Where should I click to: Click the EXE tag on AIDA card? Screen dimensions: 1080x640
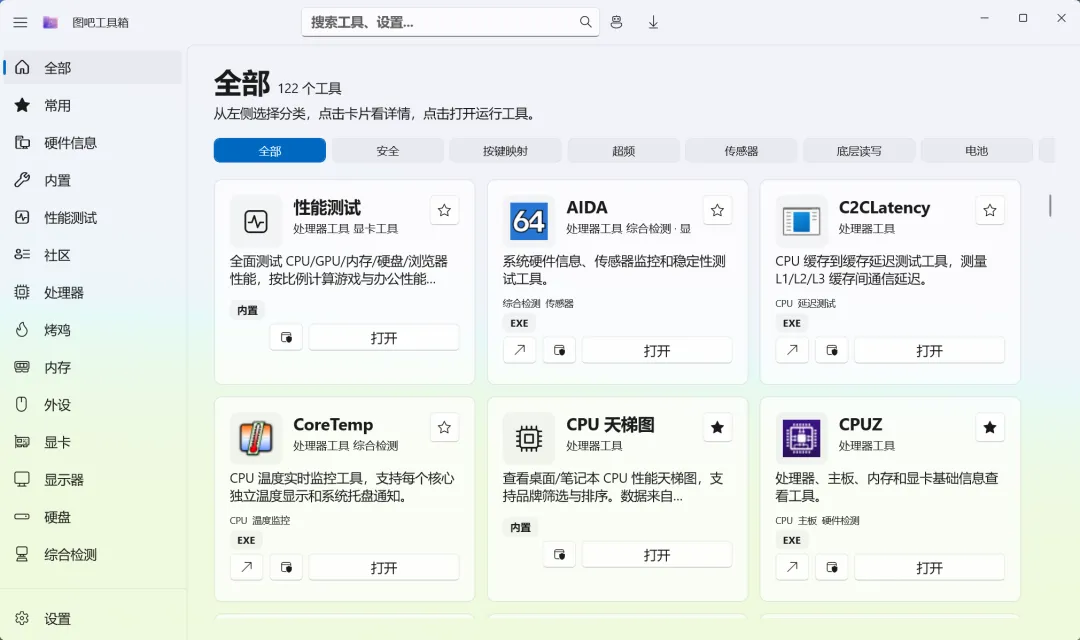pyautogui.click(x=519, y=323)
